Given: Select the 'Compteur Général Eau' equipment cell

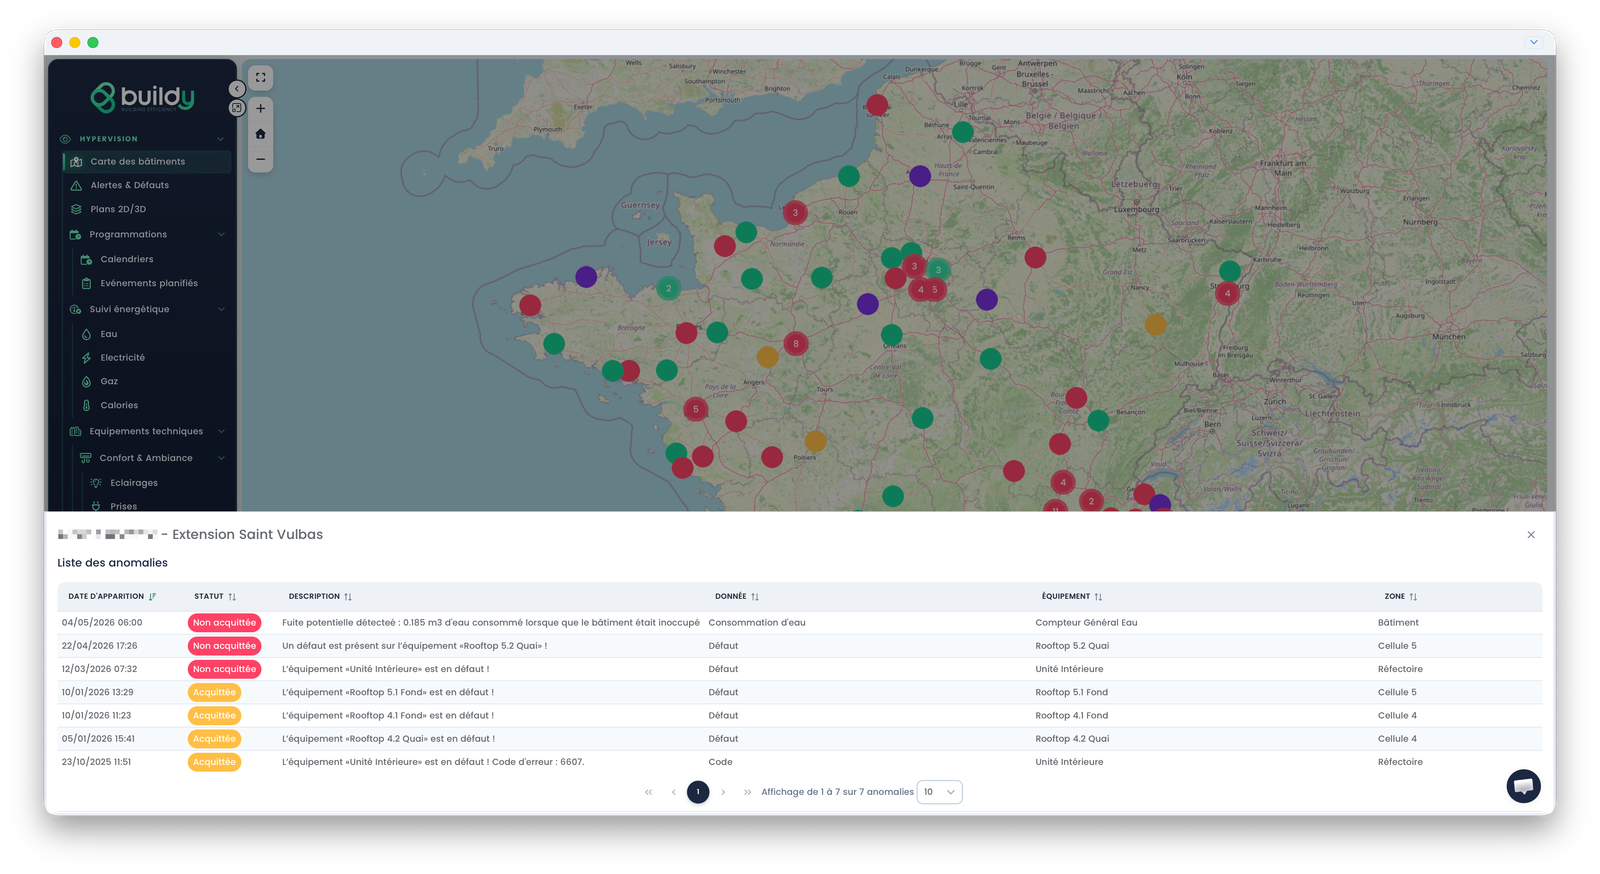Looking at the screenshot, I should 1086,623.
